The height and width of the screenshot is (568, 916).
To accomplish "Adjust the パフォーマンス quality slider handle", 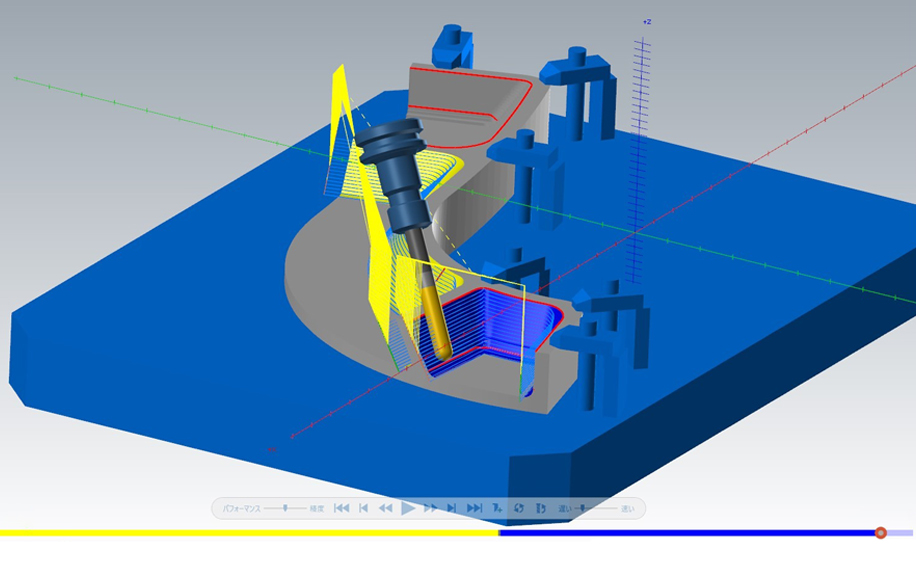I will click(x=285, y=508).
